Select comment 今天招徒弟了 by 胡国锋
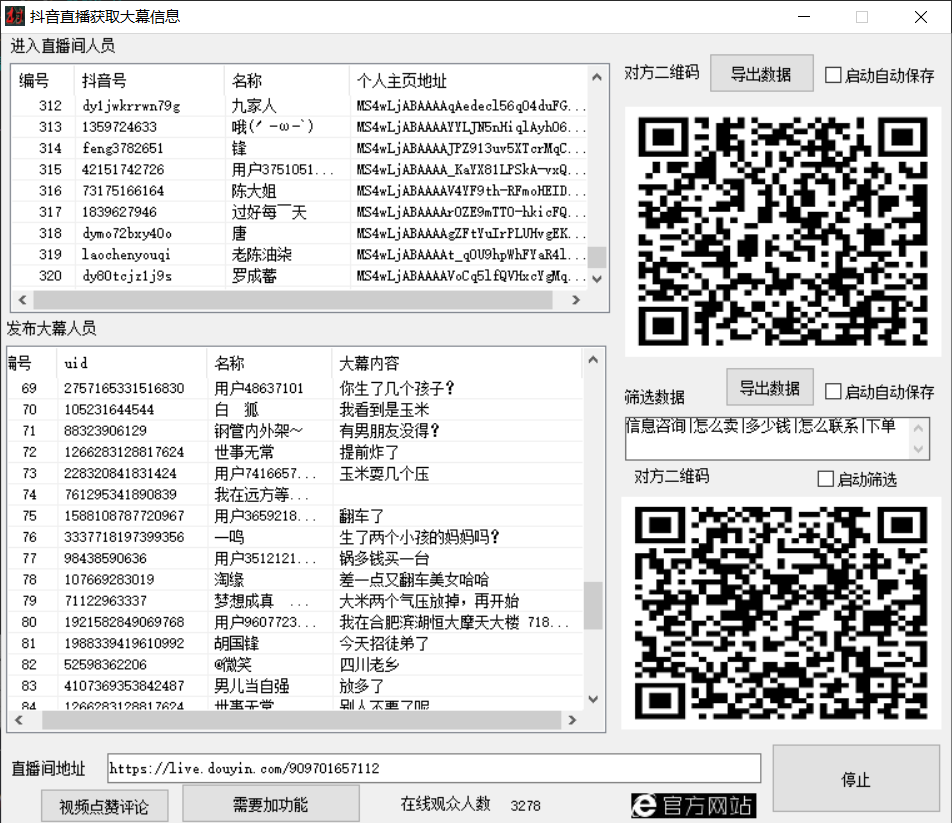Viewport: 952px width, 823px height. tap(295, 643)
